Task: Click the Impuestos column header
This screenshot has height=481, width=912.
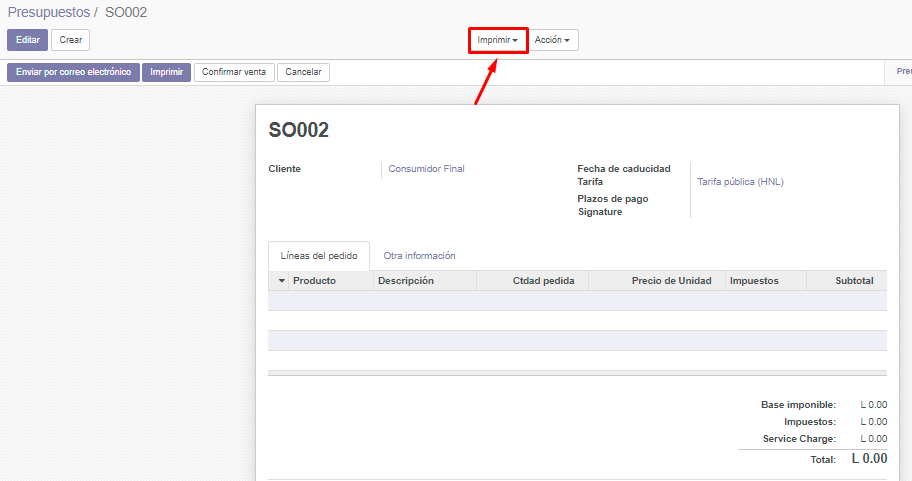Action: point(754,281)
